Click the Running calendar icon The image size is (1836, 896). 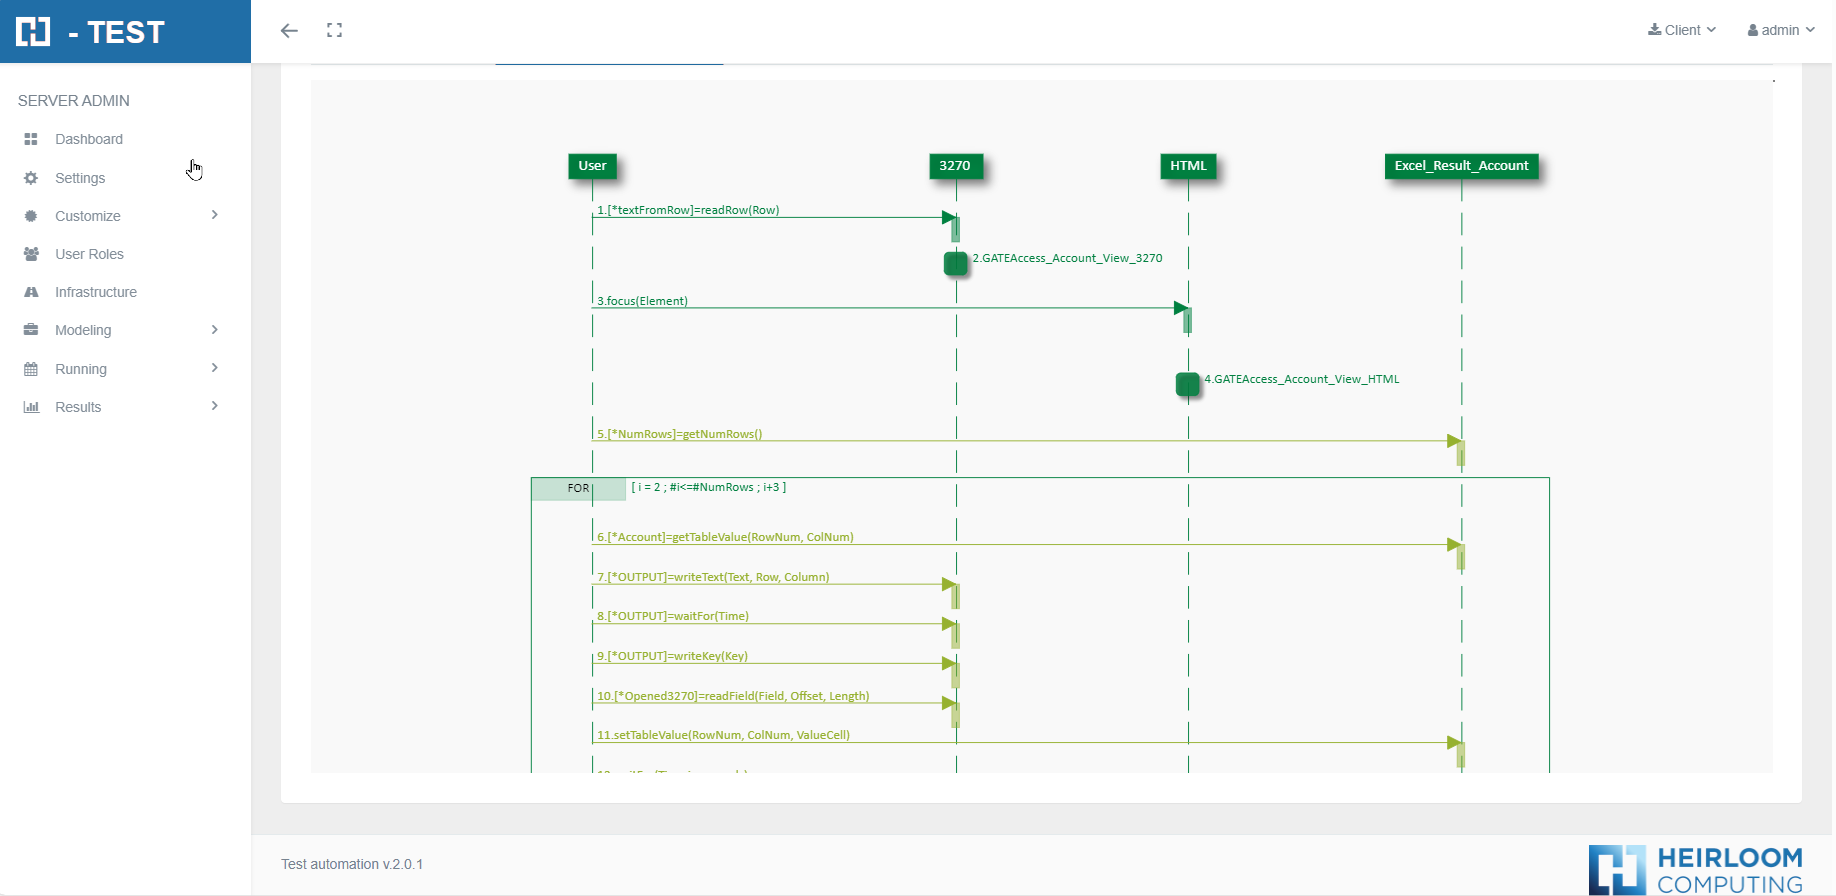[31, 369]
